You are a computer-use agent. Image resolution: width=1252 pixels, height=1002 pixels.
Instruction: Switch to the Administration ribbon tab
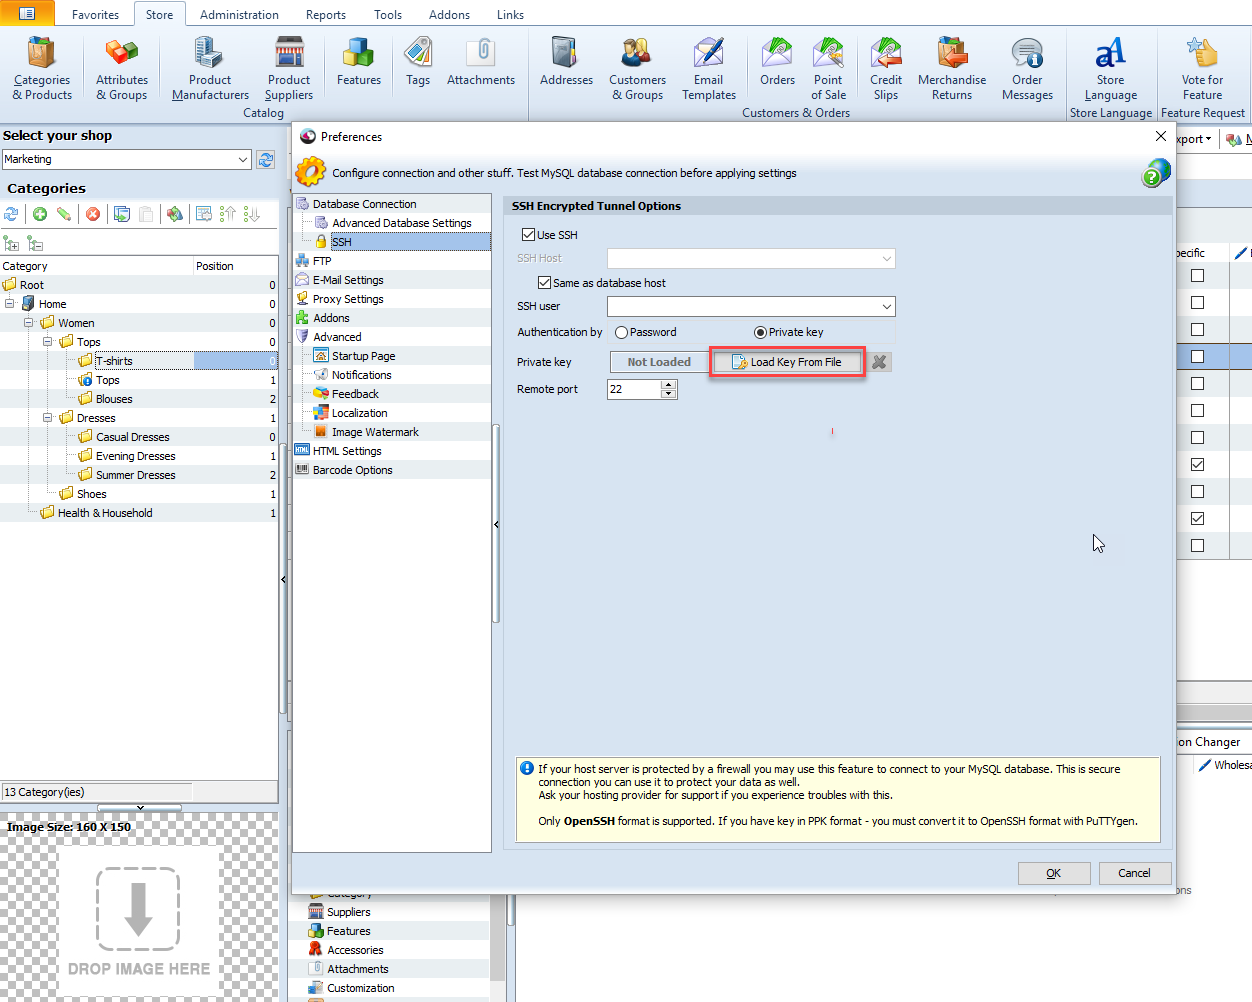pyautogui.click(x=239, y=15)
